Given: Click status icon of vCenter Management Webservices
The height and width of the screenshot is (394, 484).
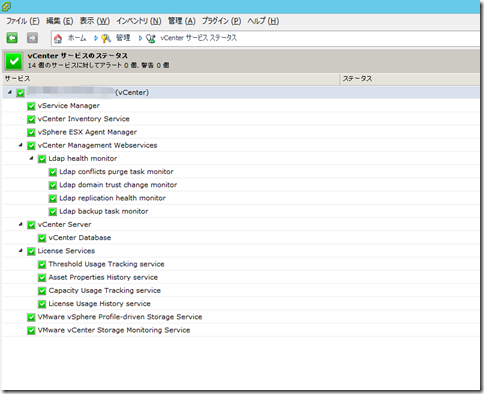Looking at the screenshot, I should (x=31, y=146).
